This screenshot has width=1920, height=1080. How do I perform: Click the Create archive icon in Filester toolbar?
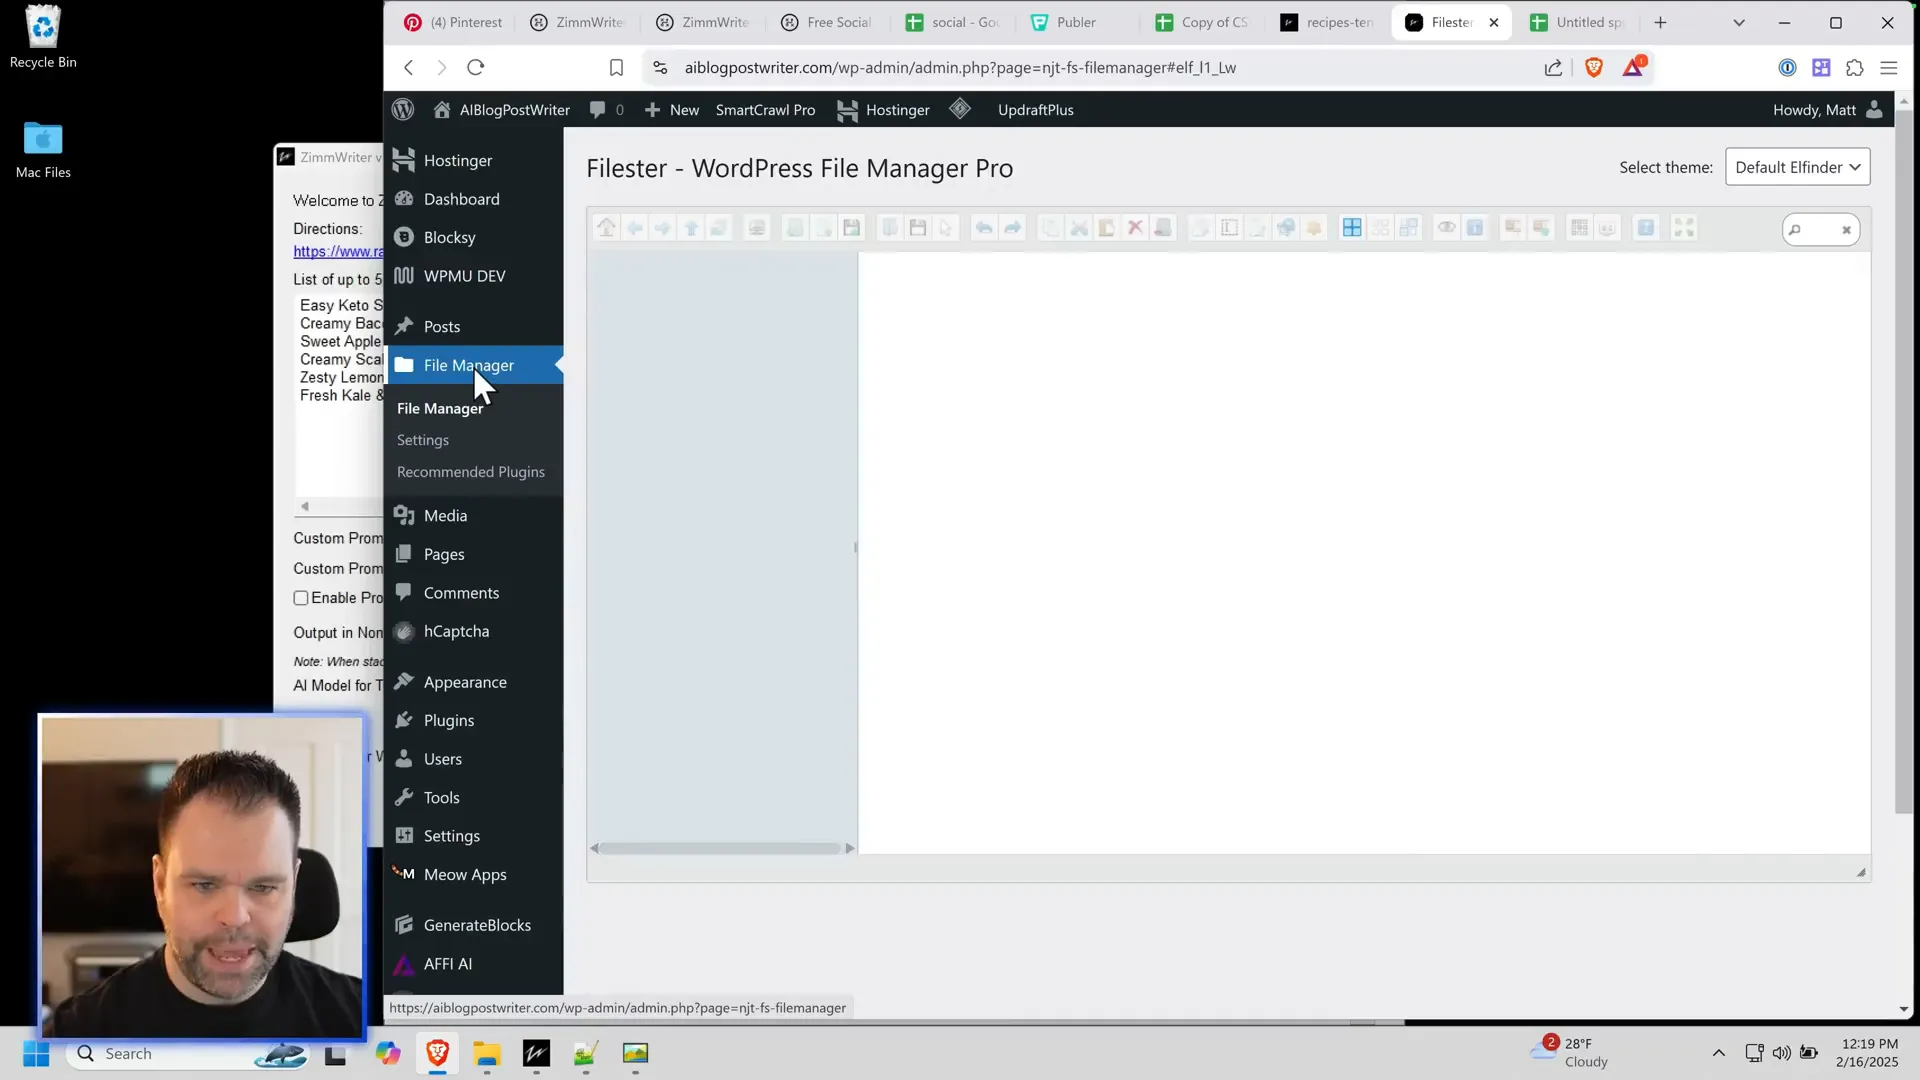pos(1541,228)
